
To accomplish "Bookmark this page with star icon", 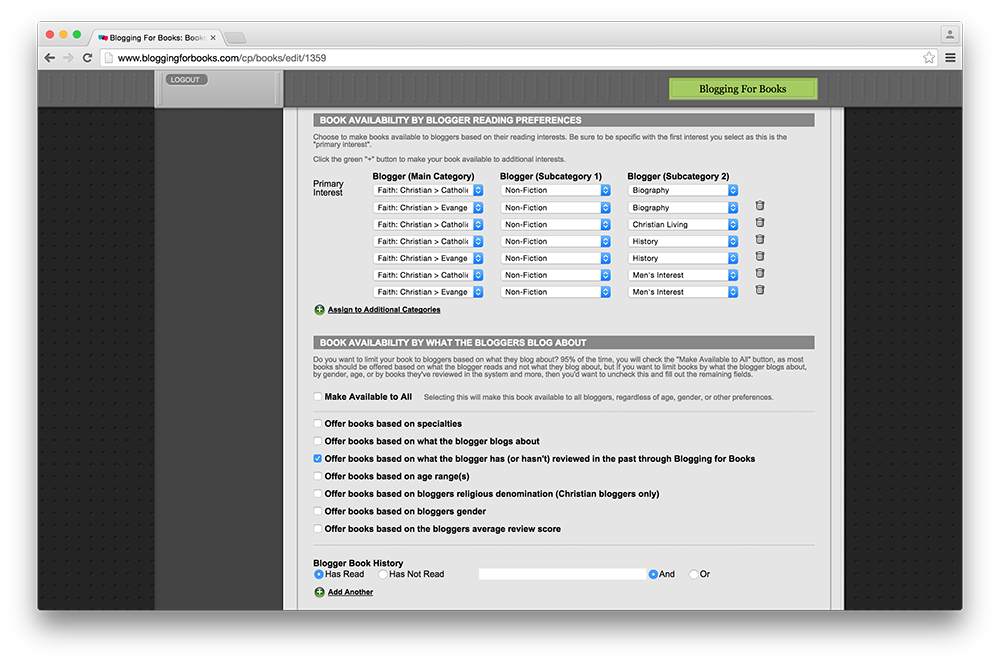I will point(929,58).
